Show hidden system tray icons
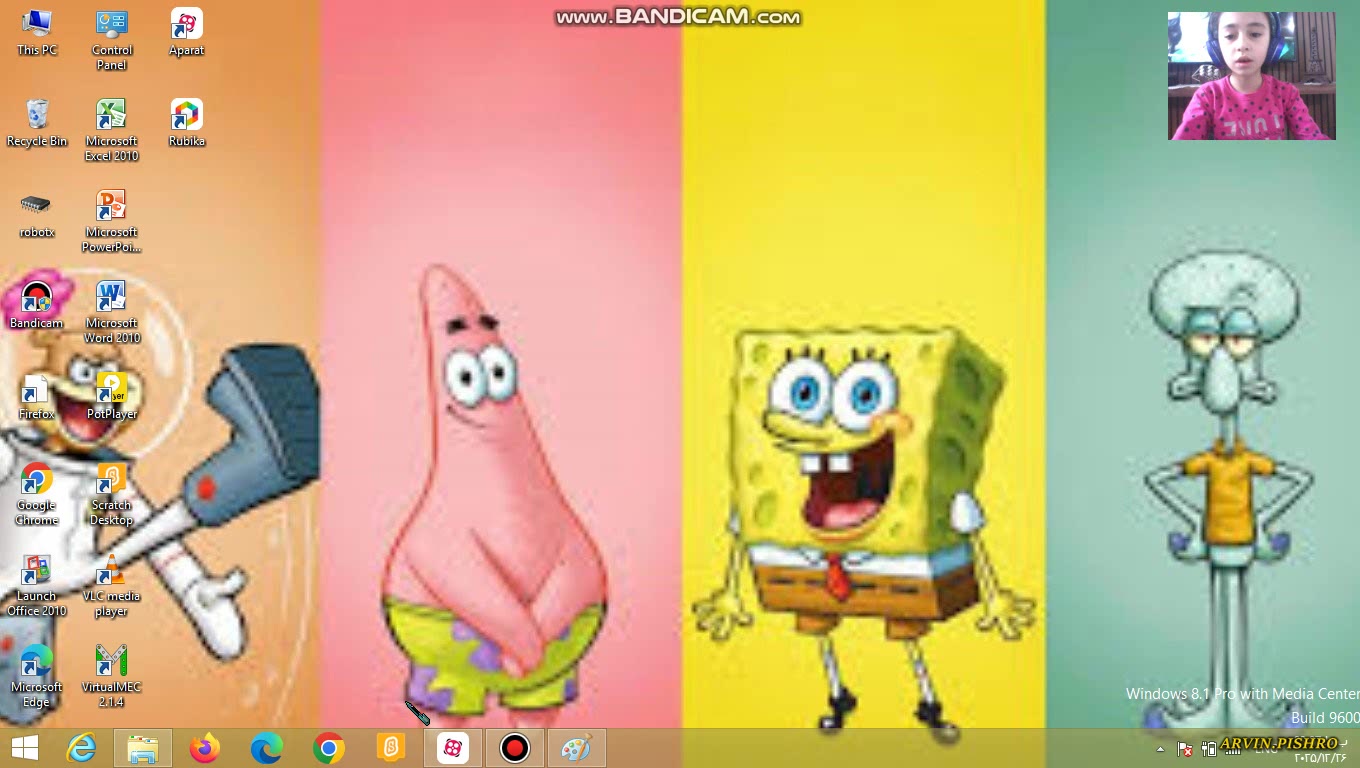The height and width of the screenshot is (768, 1360). 1160,749
